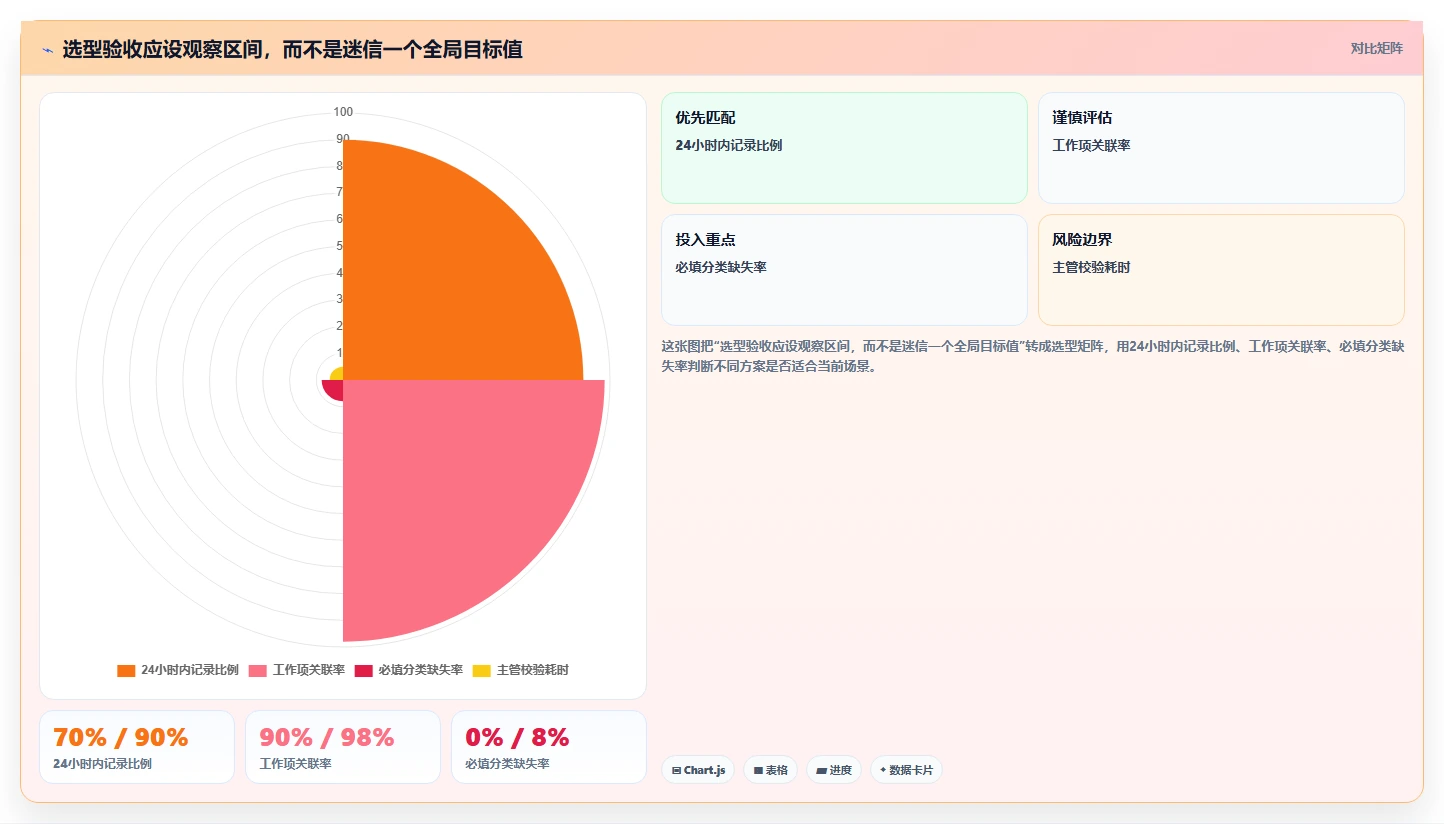Select the 进度 tag pill
Screen dimensions: 1444x824
point(834,770)
